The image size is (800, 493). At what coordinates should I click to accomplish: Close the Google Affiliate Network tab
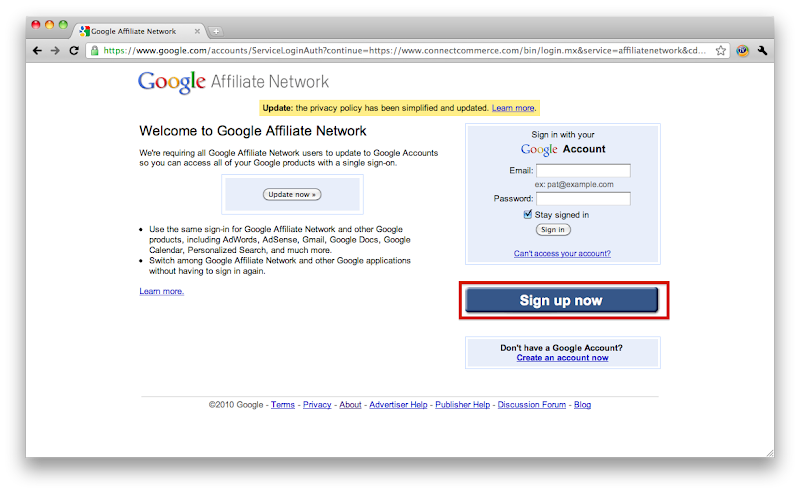[197, 31]
